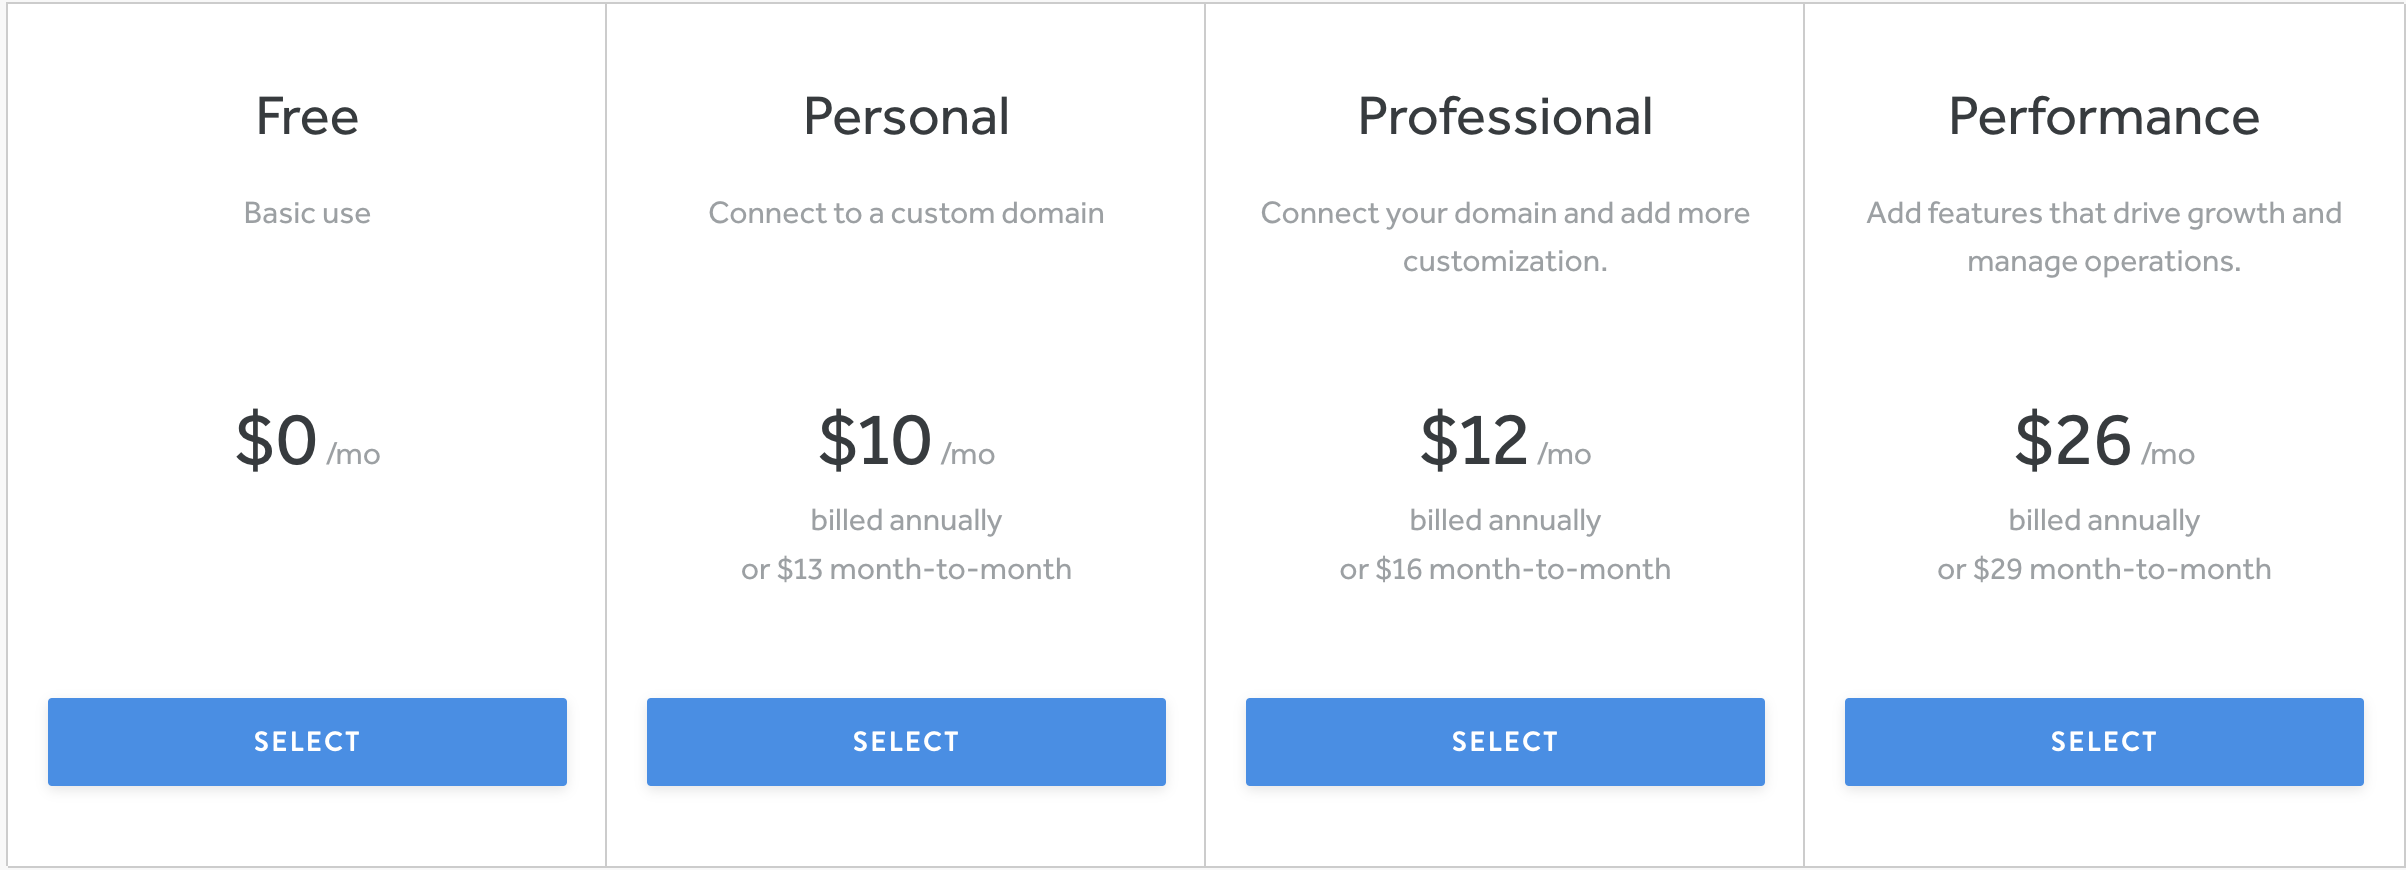Click the Free plan heading
The image size is (2406, 870).
307,116
